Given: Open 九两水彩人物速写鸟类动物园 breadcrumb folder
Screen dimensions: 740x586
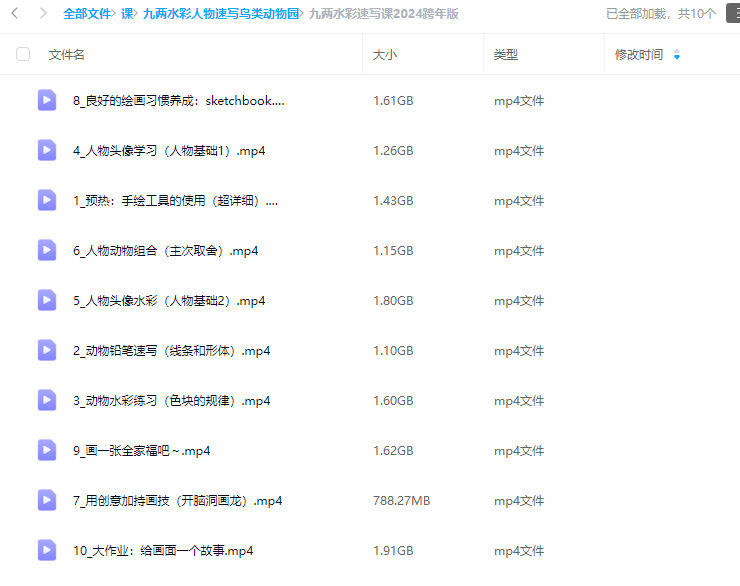Looking at the screenshot, I should 221,14.
